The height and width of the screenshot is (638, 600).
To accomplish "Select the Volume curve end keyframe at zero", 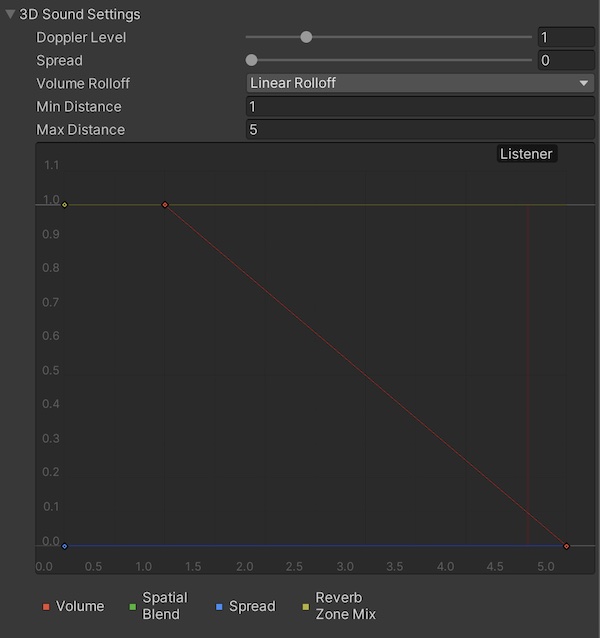I will pos(566,546).
